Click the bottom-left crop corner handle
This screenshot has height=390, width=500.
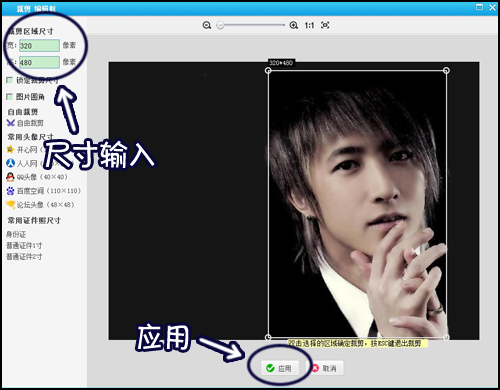(268, 337)
